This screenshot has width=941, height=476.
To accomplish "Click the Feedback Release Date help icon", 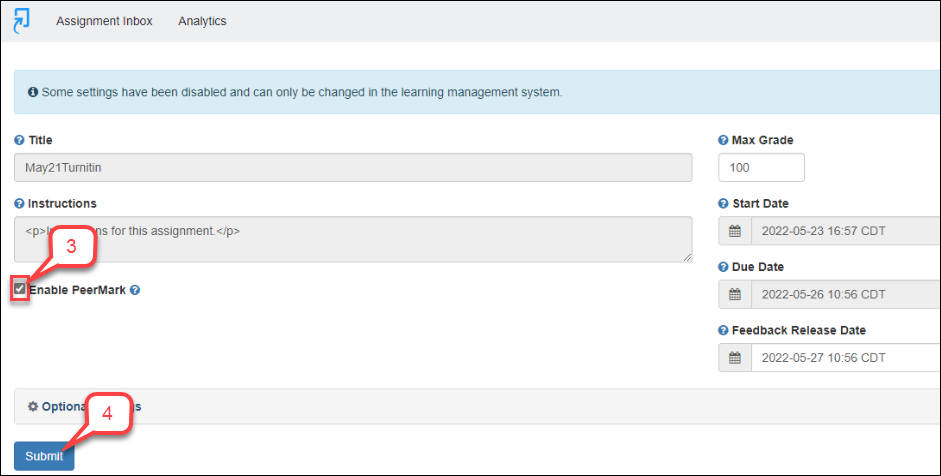I will [723, 331].
